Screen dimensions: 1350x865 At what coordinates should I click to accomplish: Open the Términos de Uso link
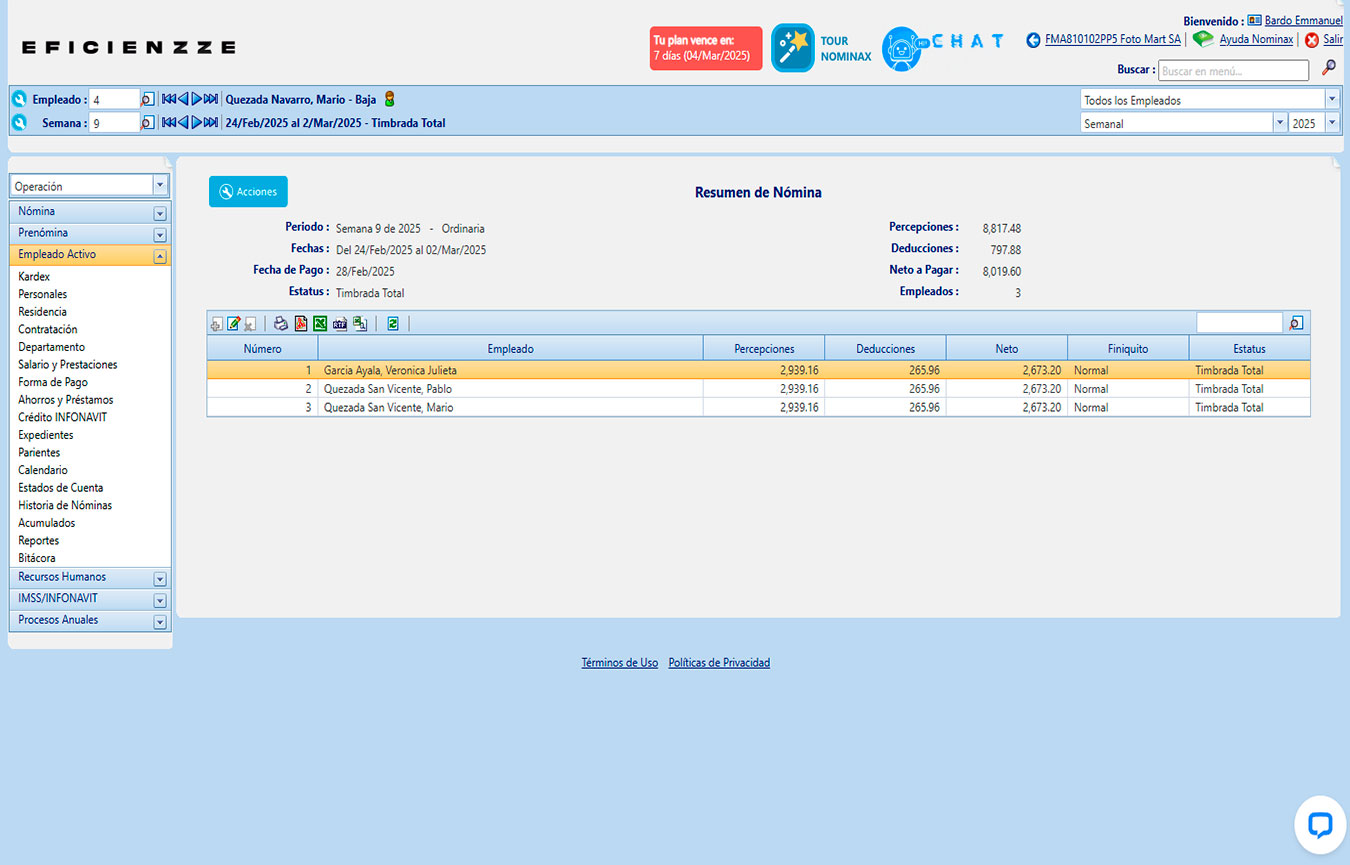[619, 663]
